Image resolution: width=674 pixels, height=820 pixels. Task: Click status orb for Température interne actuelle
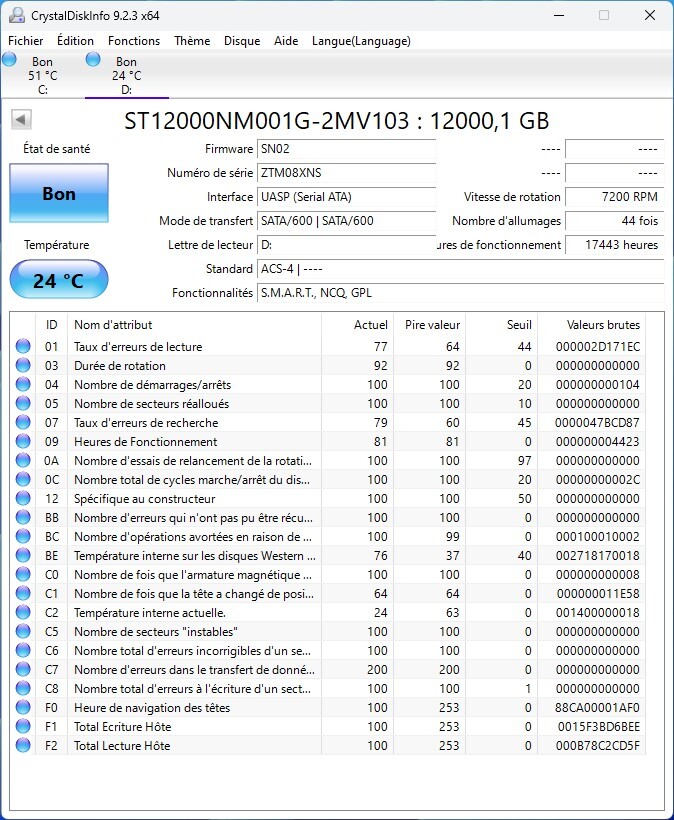(x=23, y=612)
